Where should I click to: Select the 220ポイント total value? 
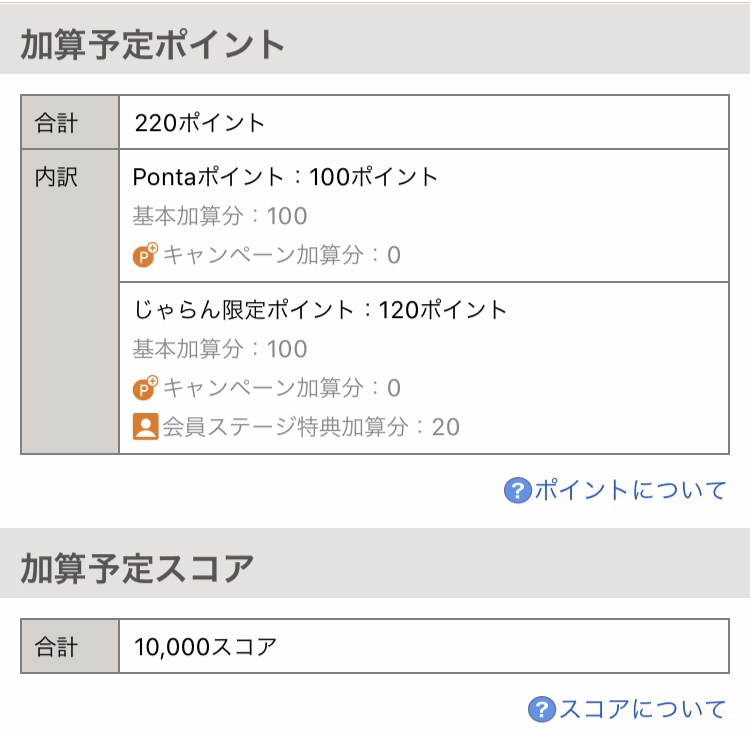click(199, 122)
